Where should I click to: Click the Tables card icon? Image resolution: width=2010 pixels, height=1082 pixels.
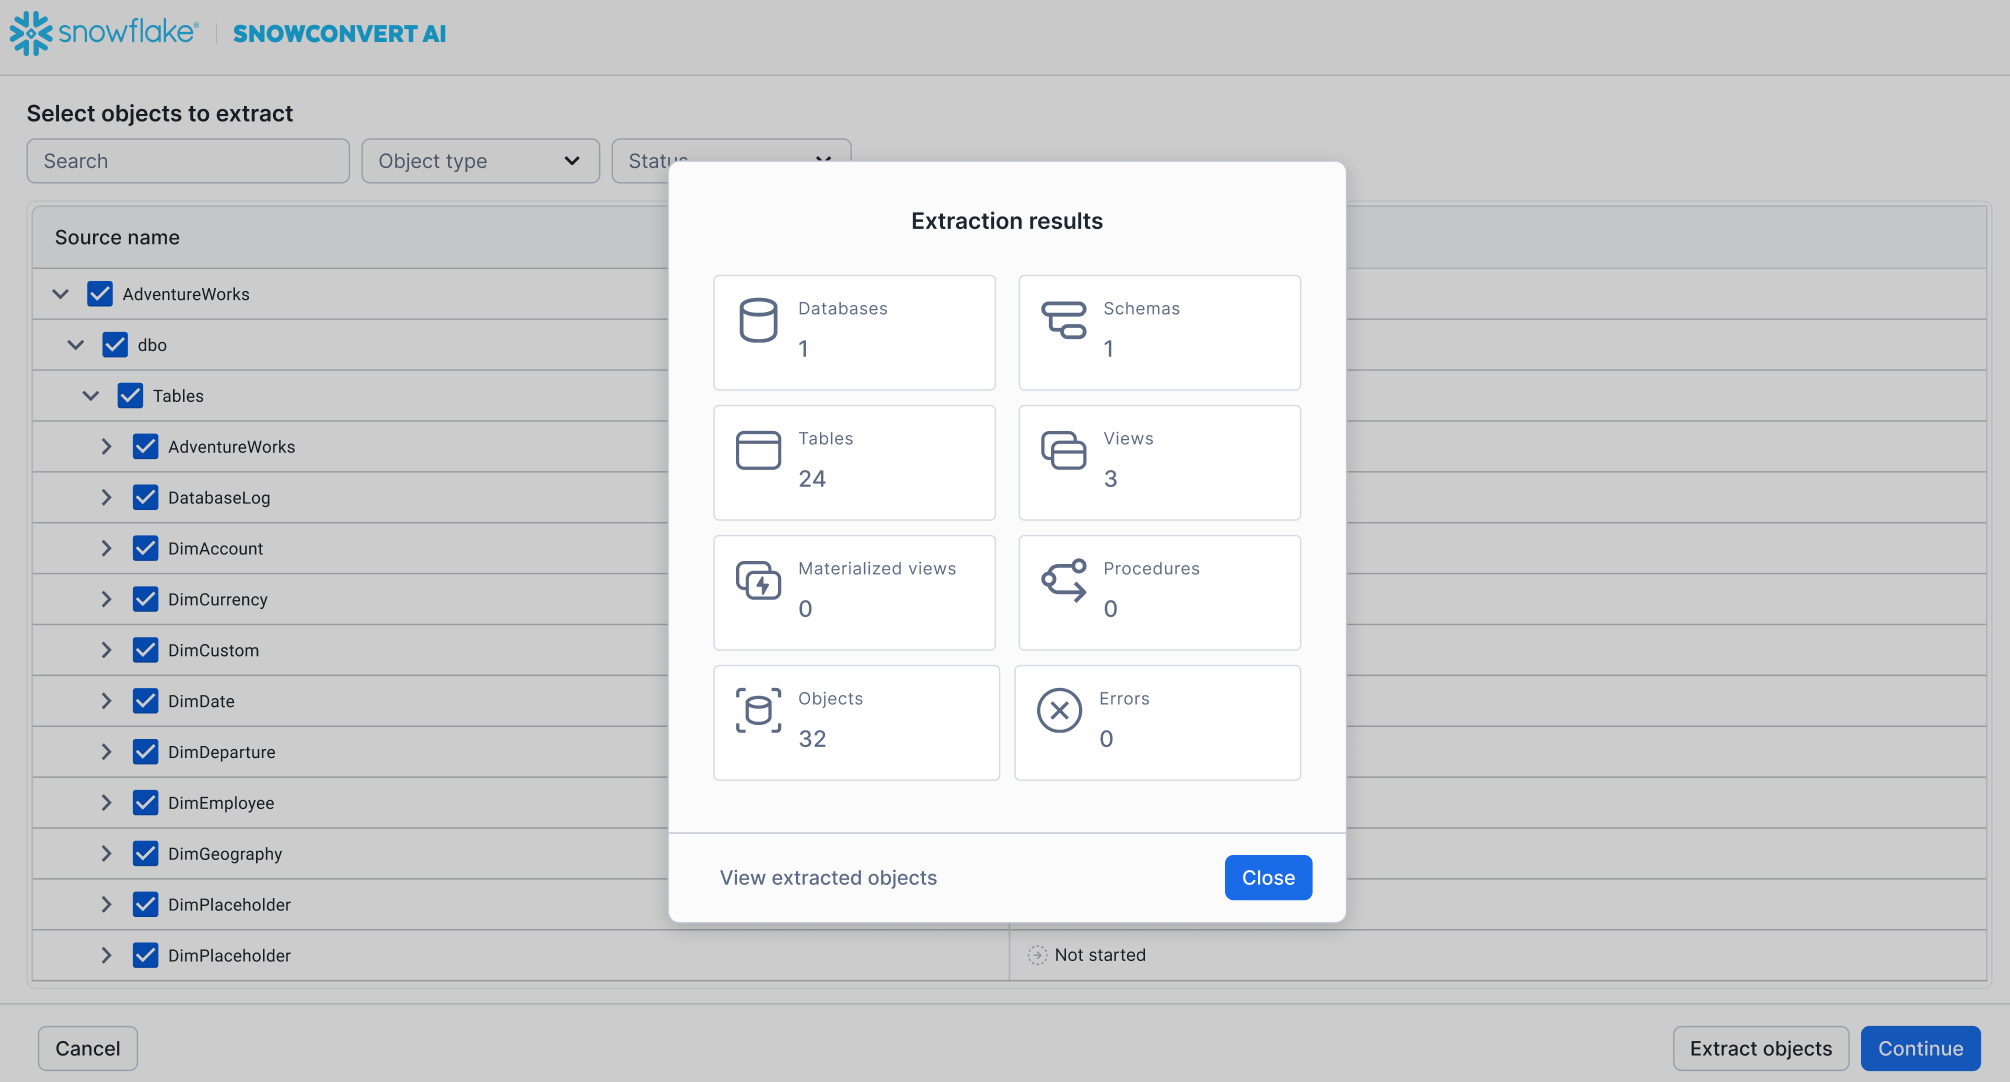758,450
